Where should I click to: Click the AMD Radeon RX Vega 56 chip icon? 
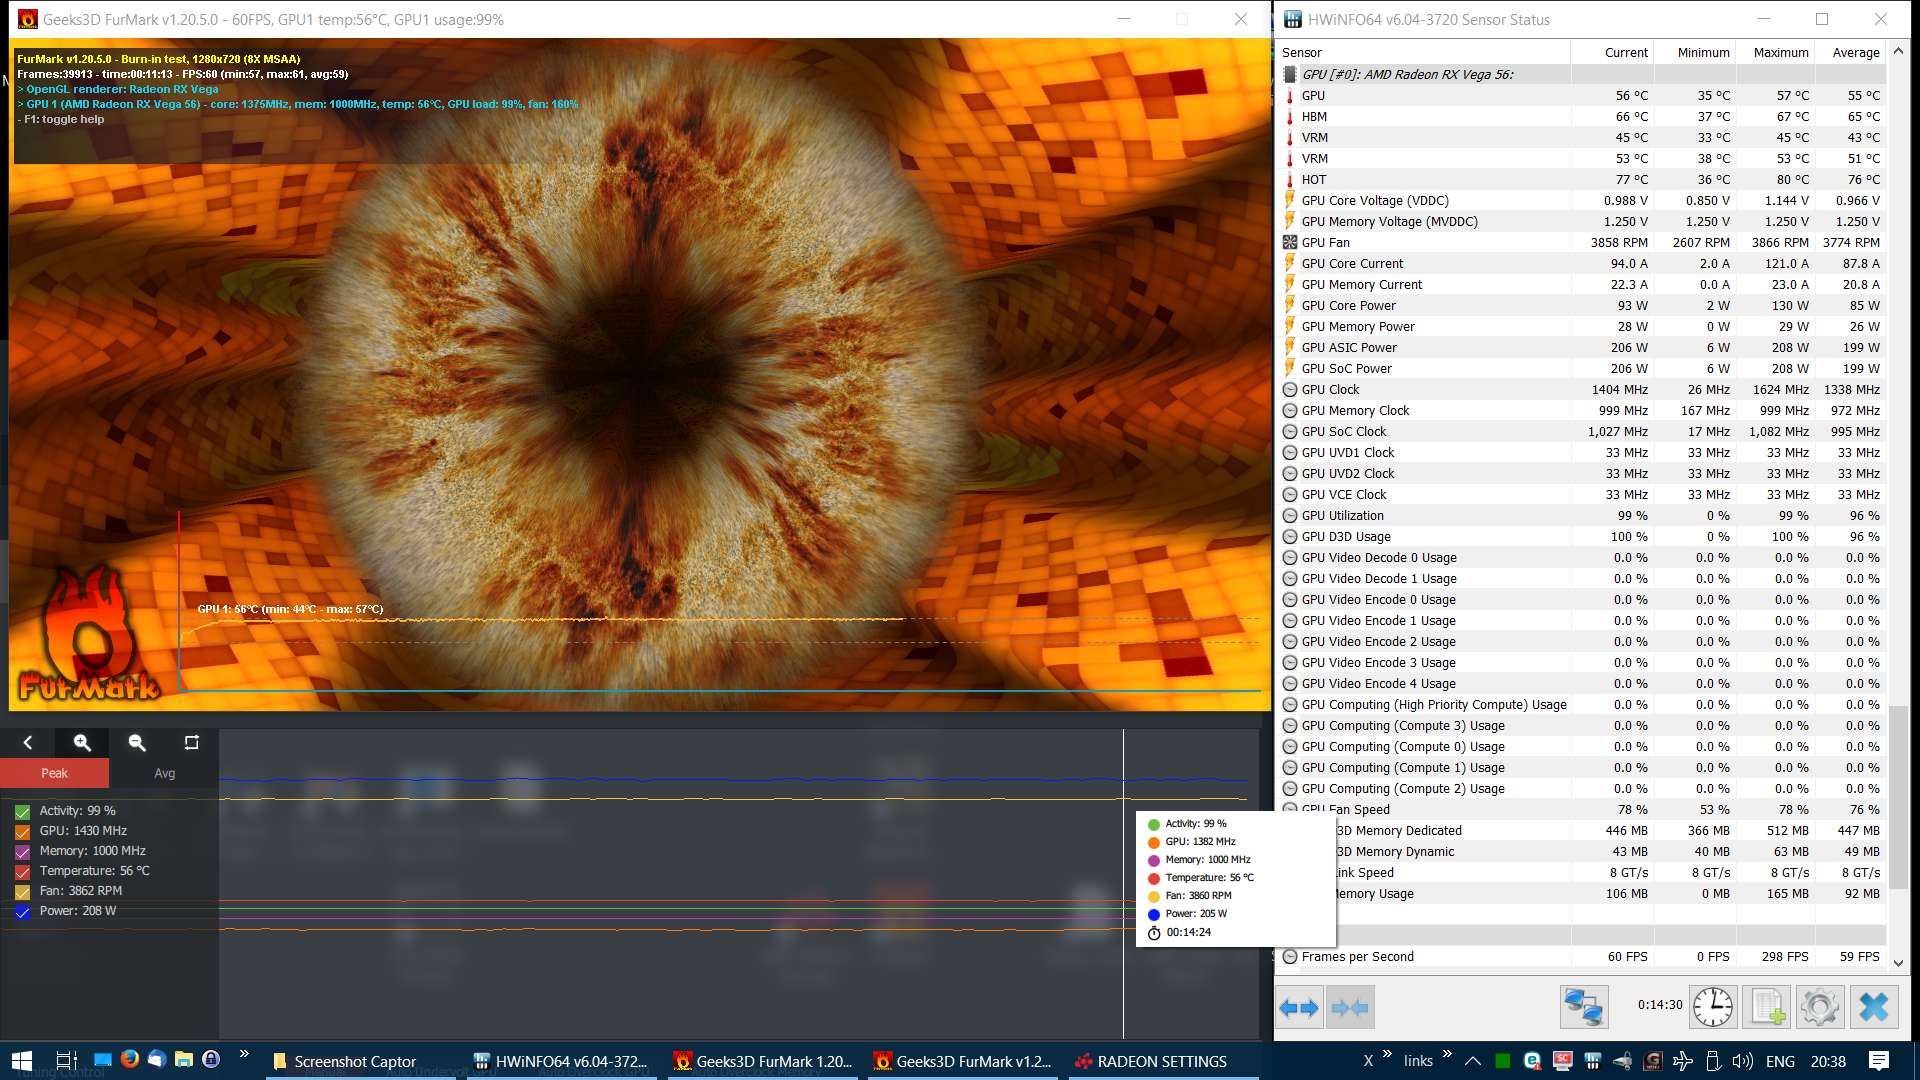tap(1290, 74)
